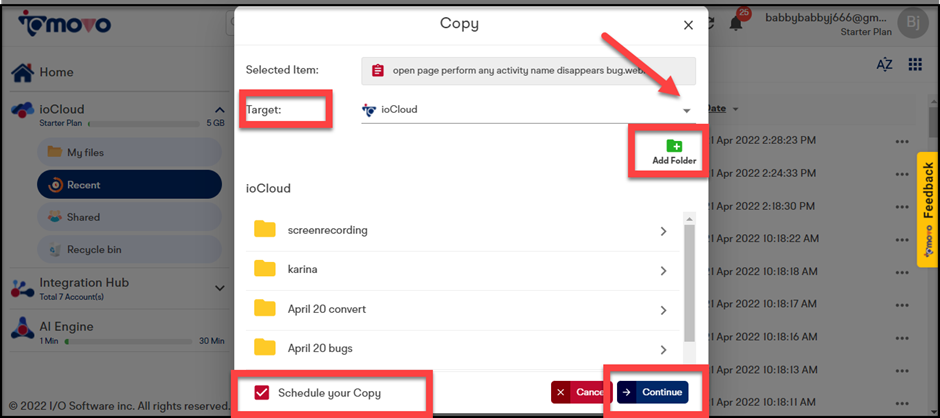This screenshot has width=940, height=418.
Task: Click the A-Z sort icon
Action: point(884,65)
